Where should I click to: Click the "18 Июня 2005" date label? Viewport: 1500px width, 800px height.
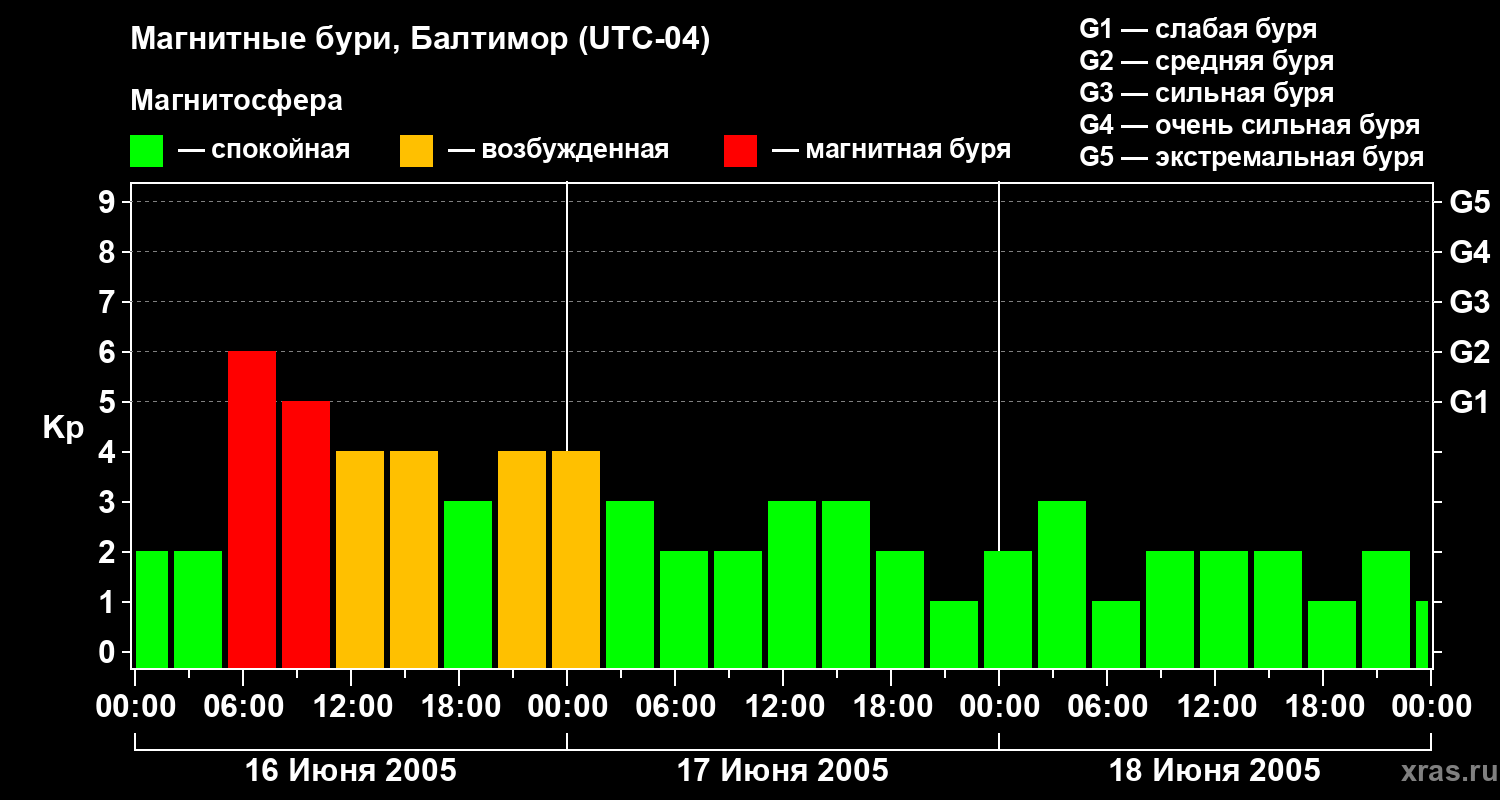(1215, 771)
